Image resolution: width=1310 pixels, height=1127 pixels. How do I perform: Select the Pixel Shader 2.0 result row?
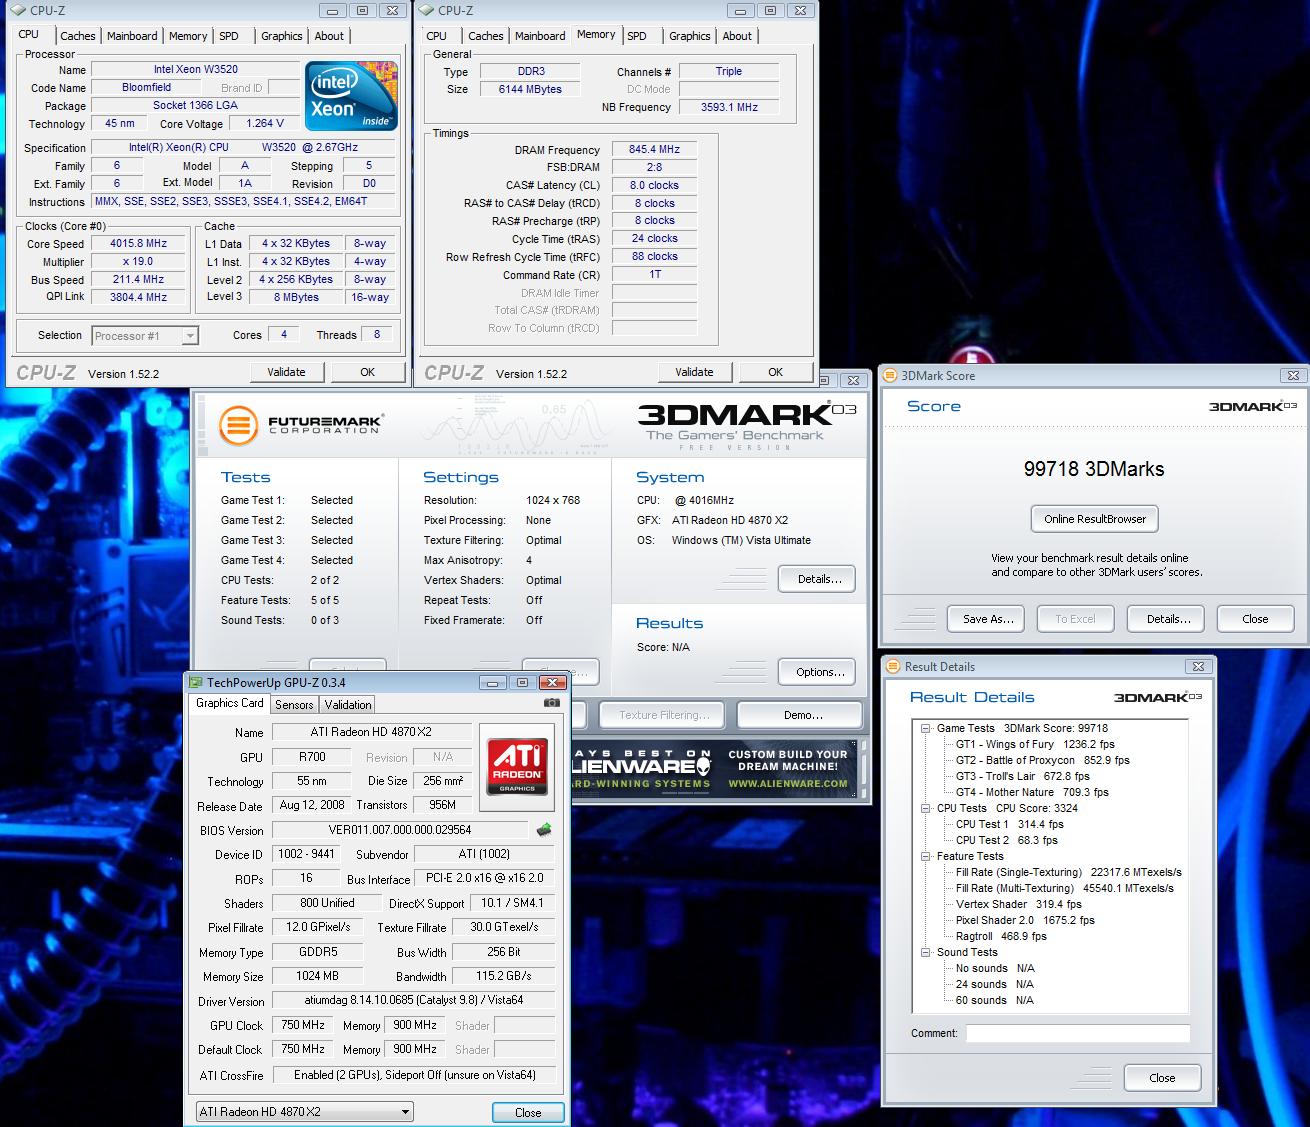(1025, 920)
